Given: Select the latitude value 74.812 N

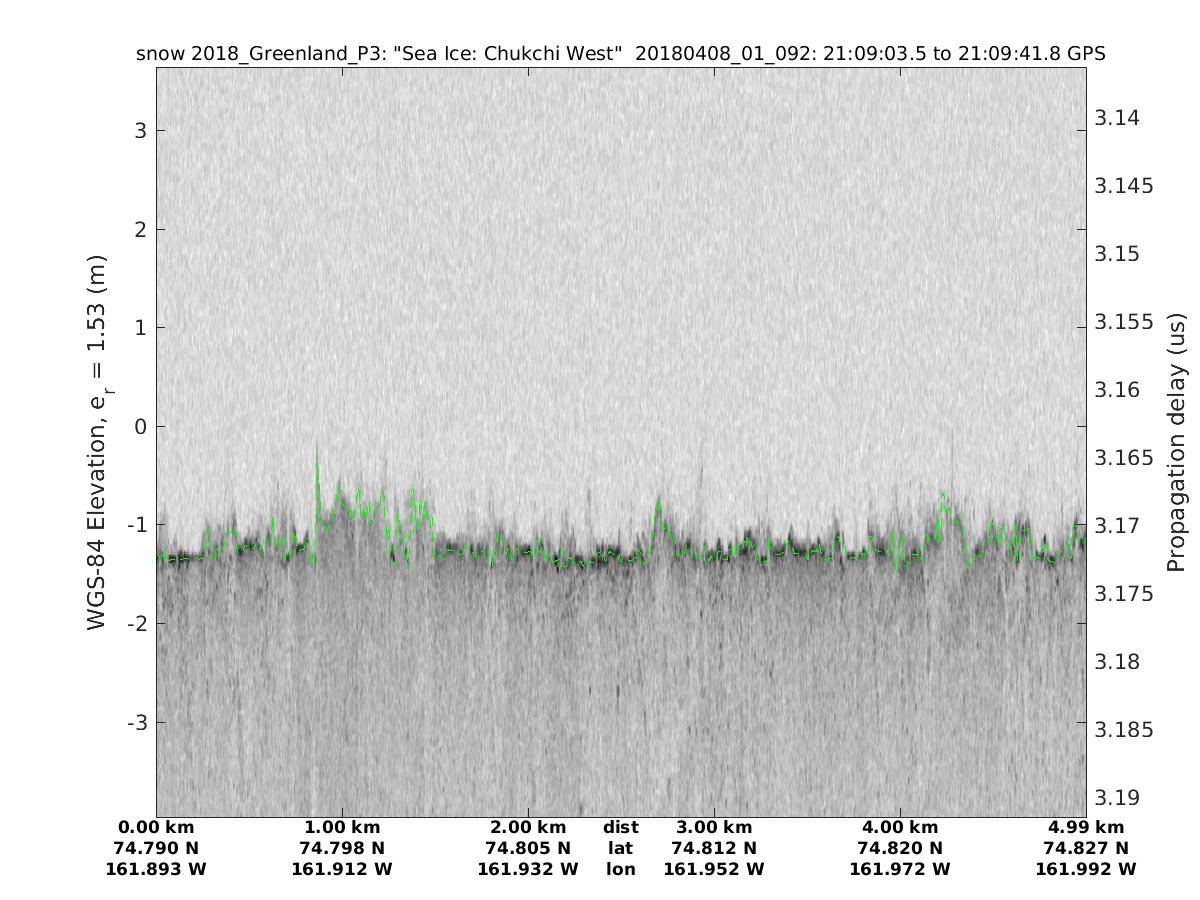Looking at the screenshot, I should (714, 848).
